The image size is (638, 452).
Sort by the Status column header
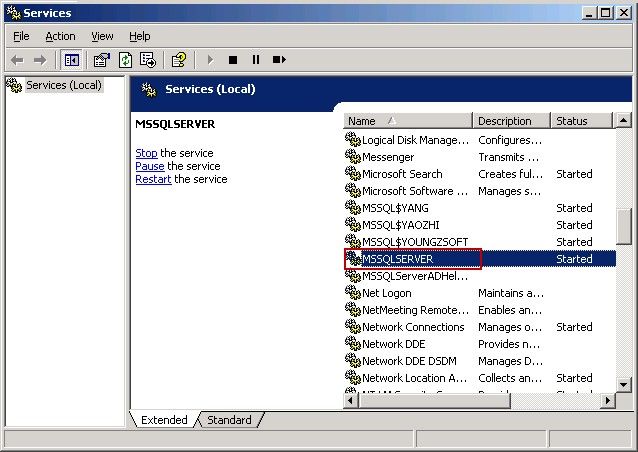pyautogui.click(x=581, y=121)
